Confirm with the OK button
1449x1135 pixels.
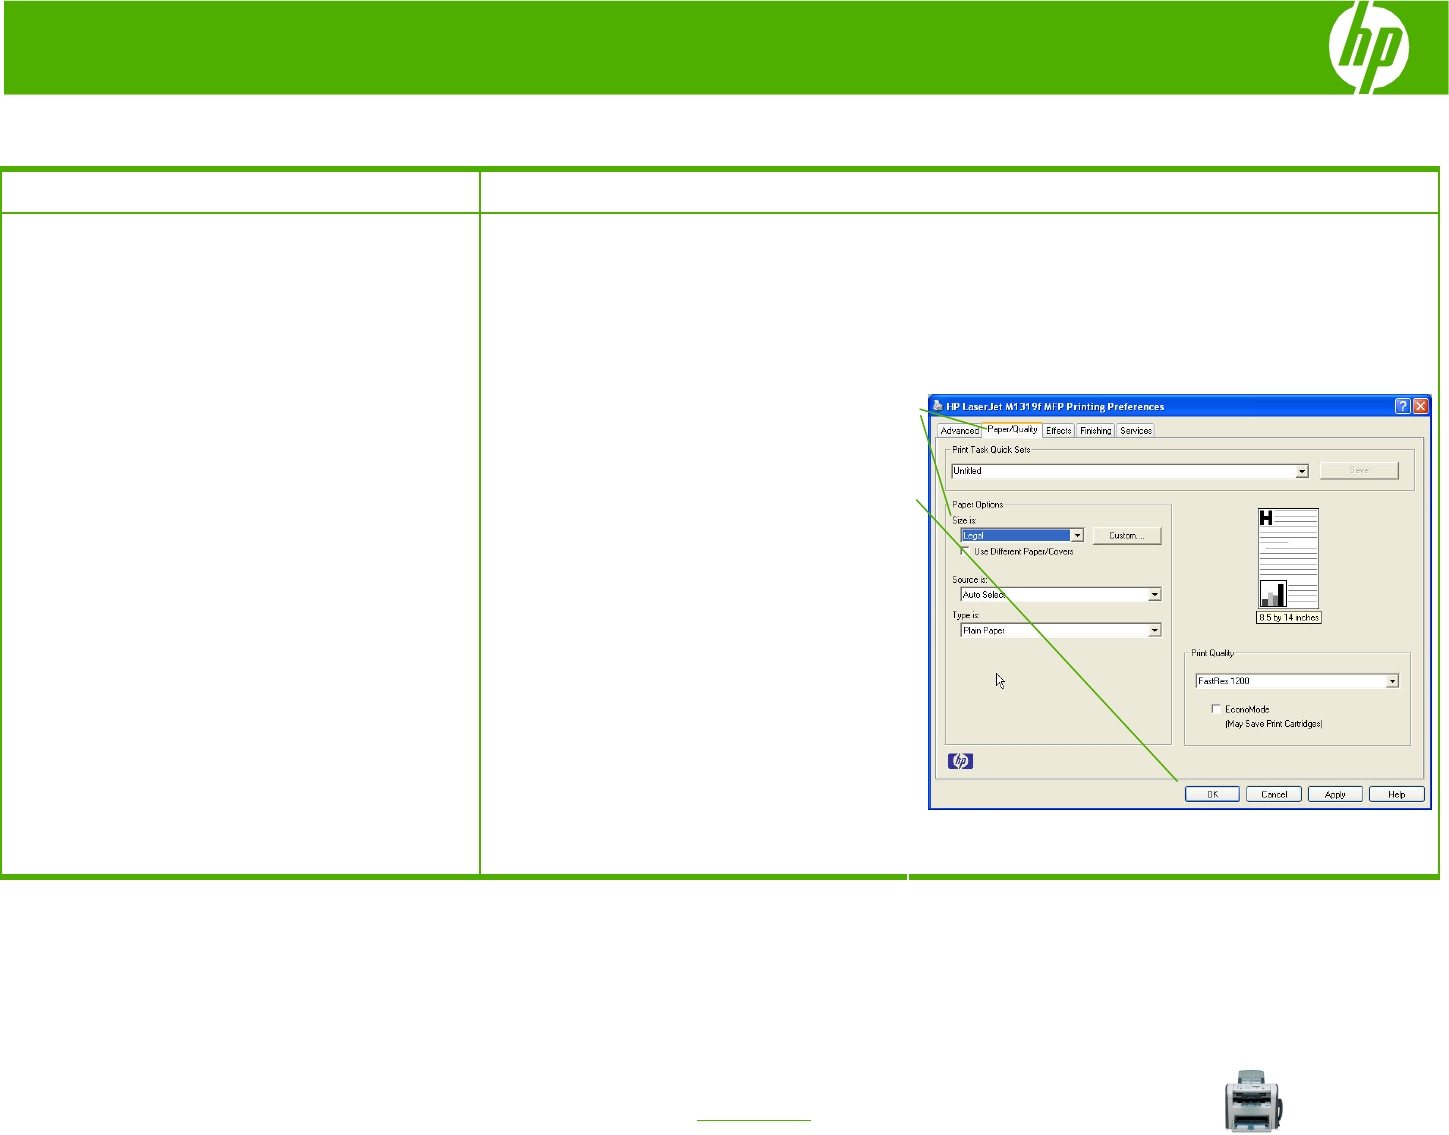[x=1212, y=794]
